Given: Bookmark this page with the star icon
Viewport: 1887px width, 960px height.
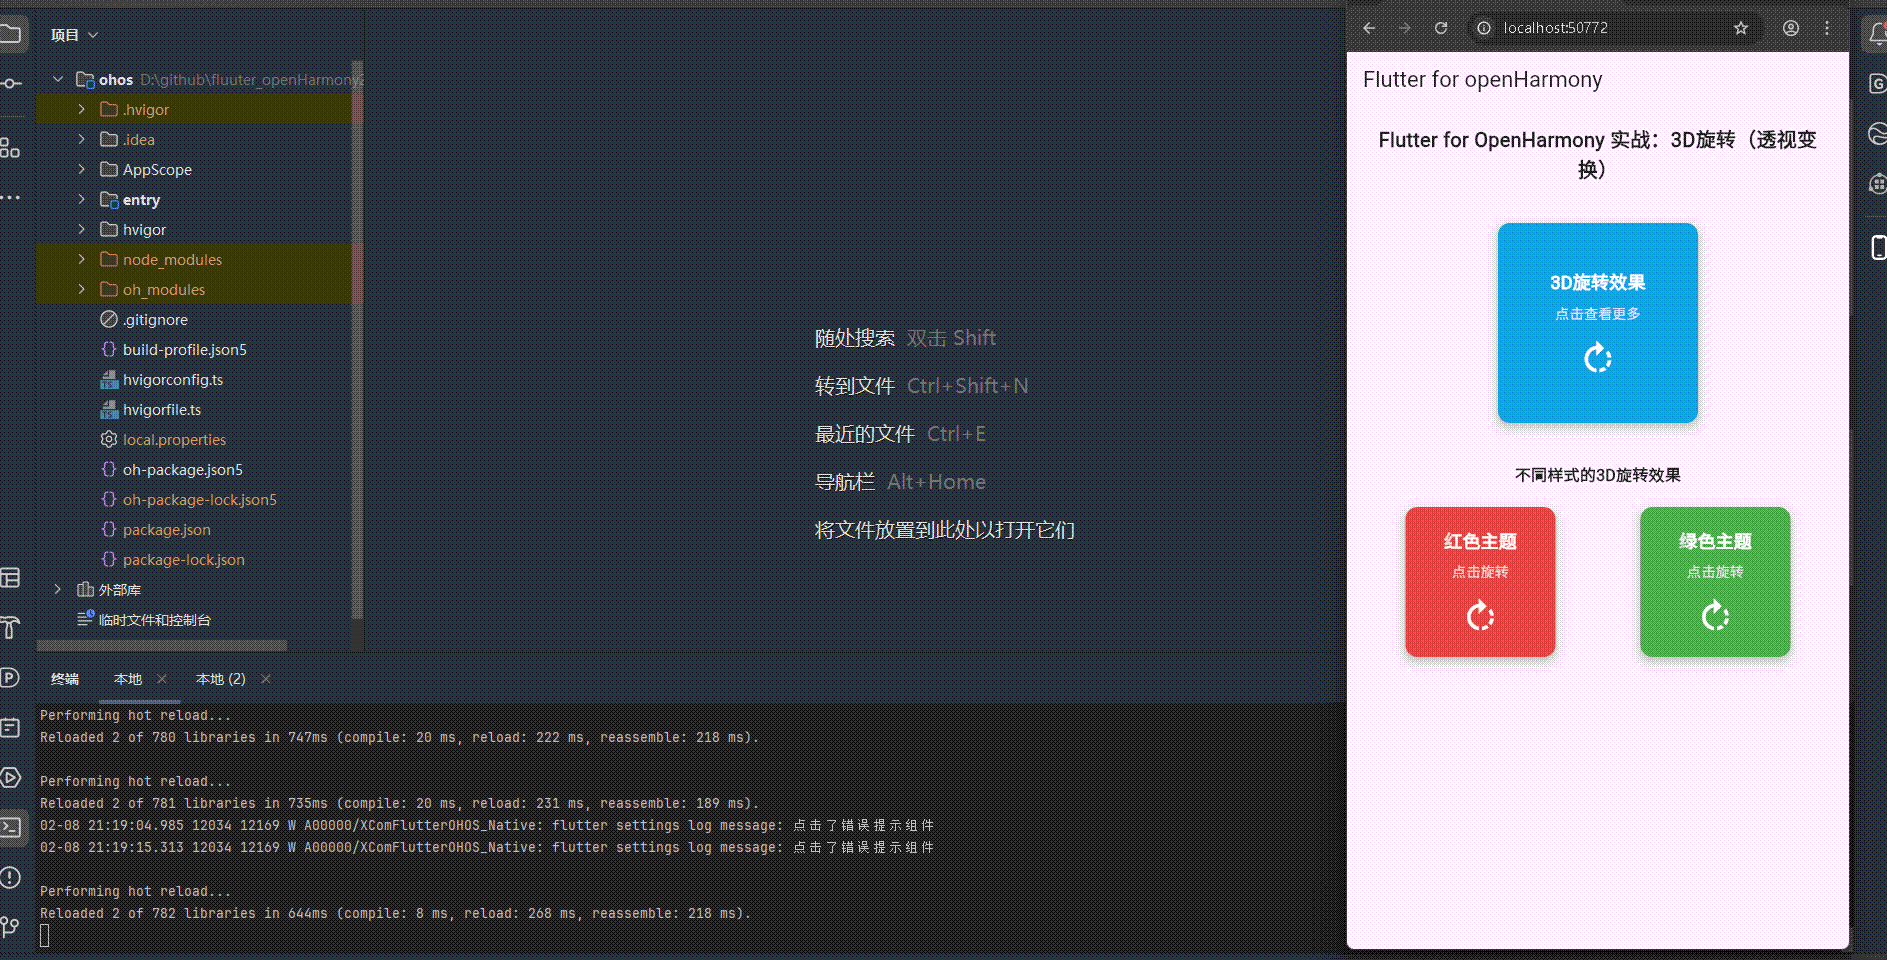Looking at the screenshot, I should [x=1741, y=28].
